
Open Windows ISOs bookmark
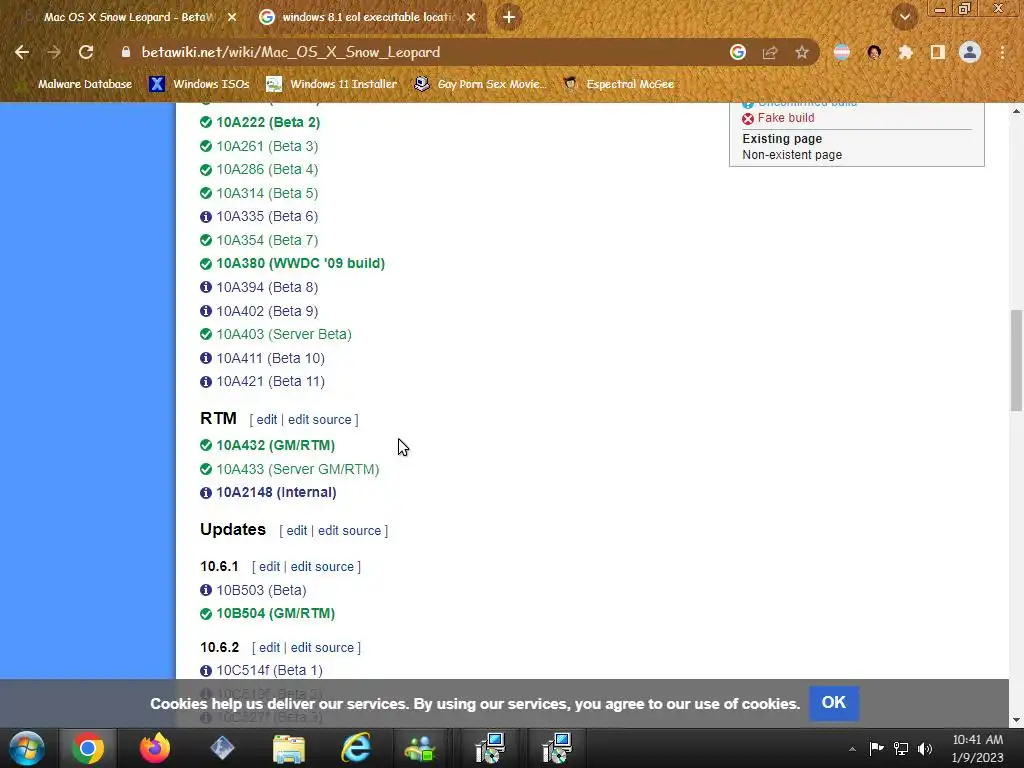(199, 84)
